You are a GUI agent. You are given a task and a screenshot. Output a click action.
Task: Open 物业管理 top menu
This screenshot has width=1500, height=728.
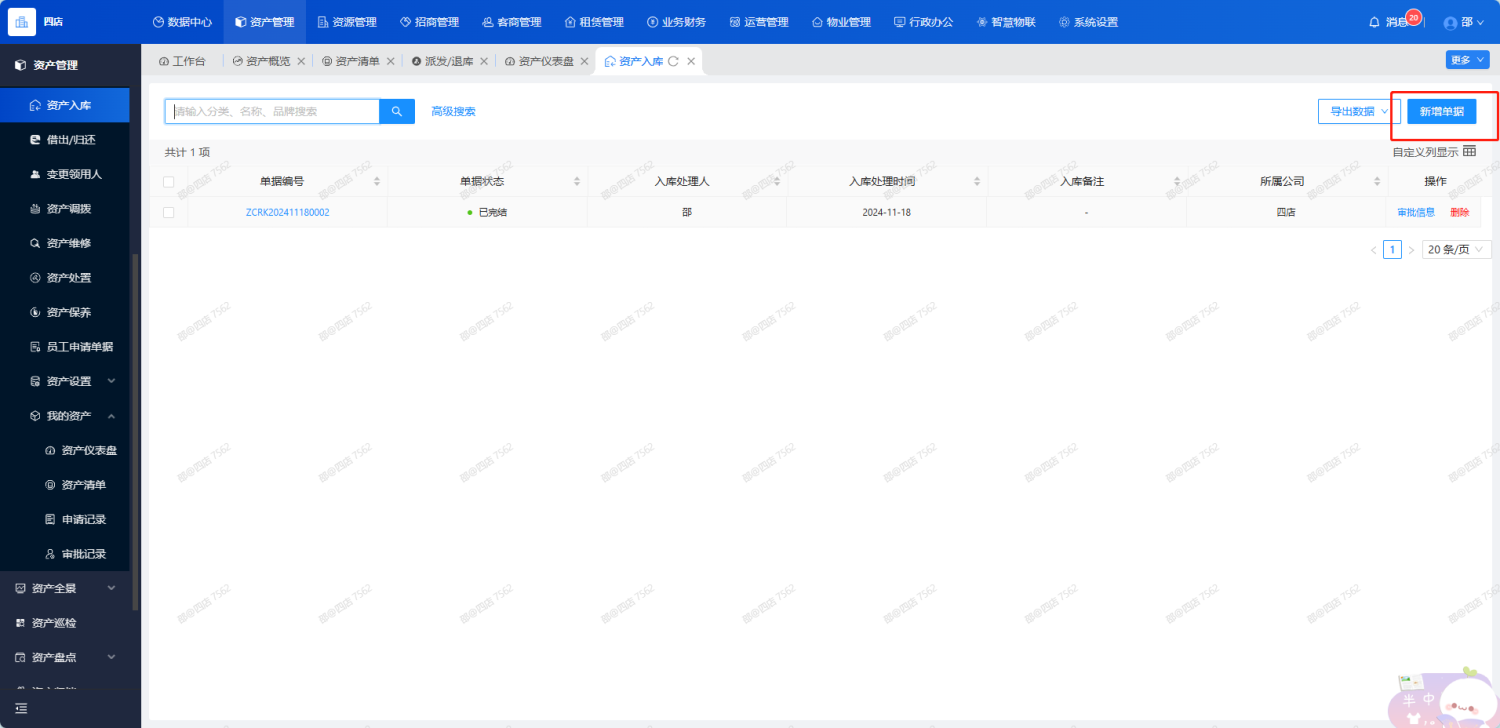841,22
